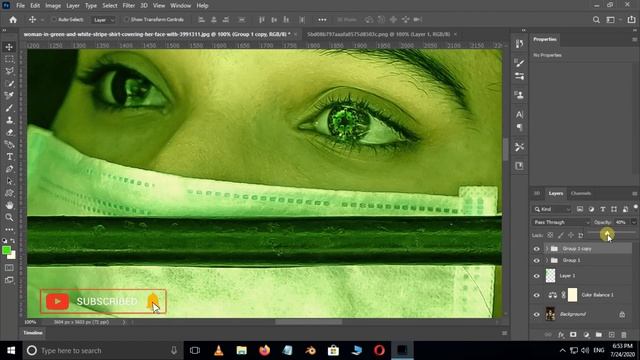Open the Kind filter dropdown
Image resolution: width=640 pixels, height=360 pixels.
552,209
